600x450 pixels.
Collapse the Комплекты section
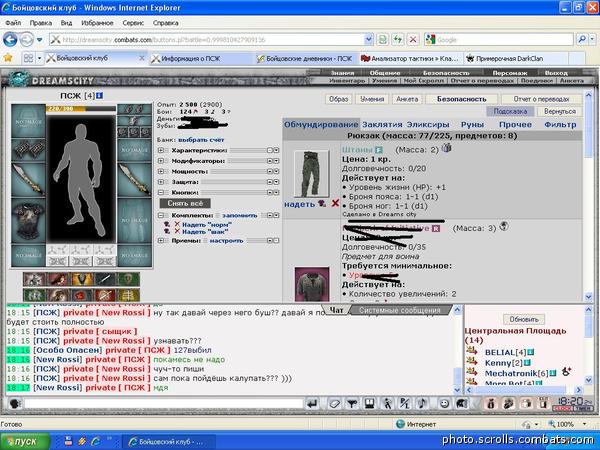click(x=161, y=215)
